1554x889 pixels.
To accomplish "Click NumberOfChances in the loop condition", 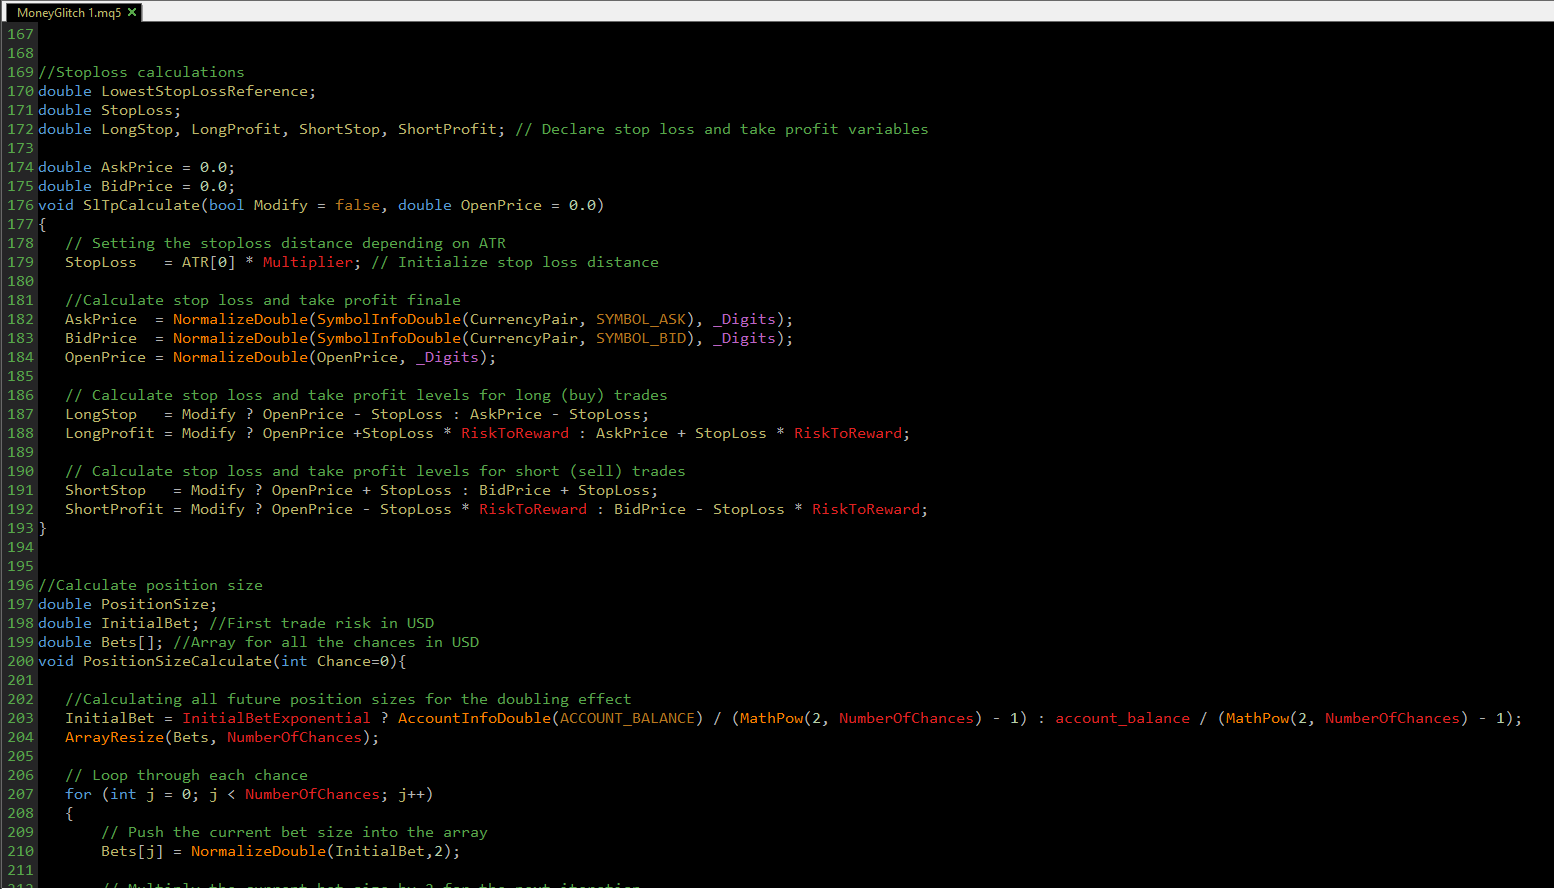I will (312, 794).
